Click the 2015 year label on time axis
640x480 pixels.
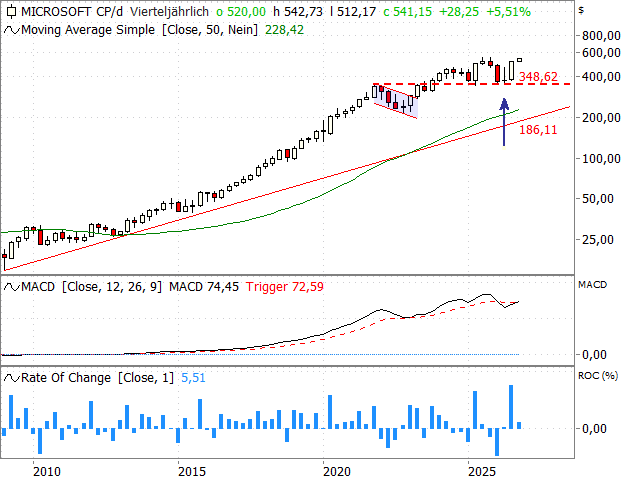(192, 471)
